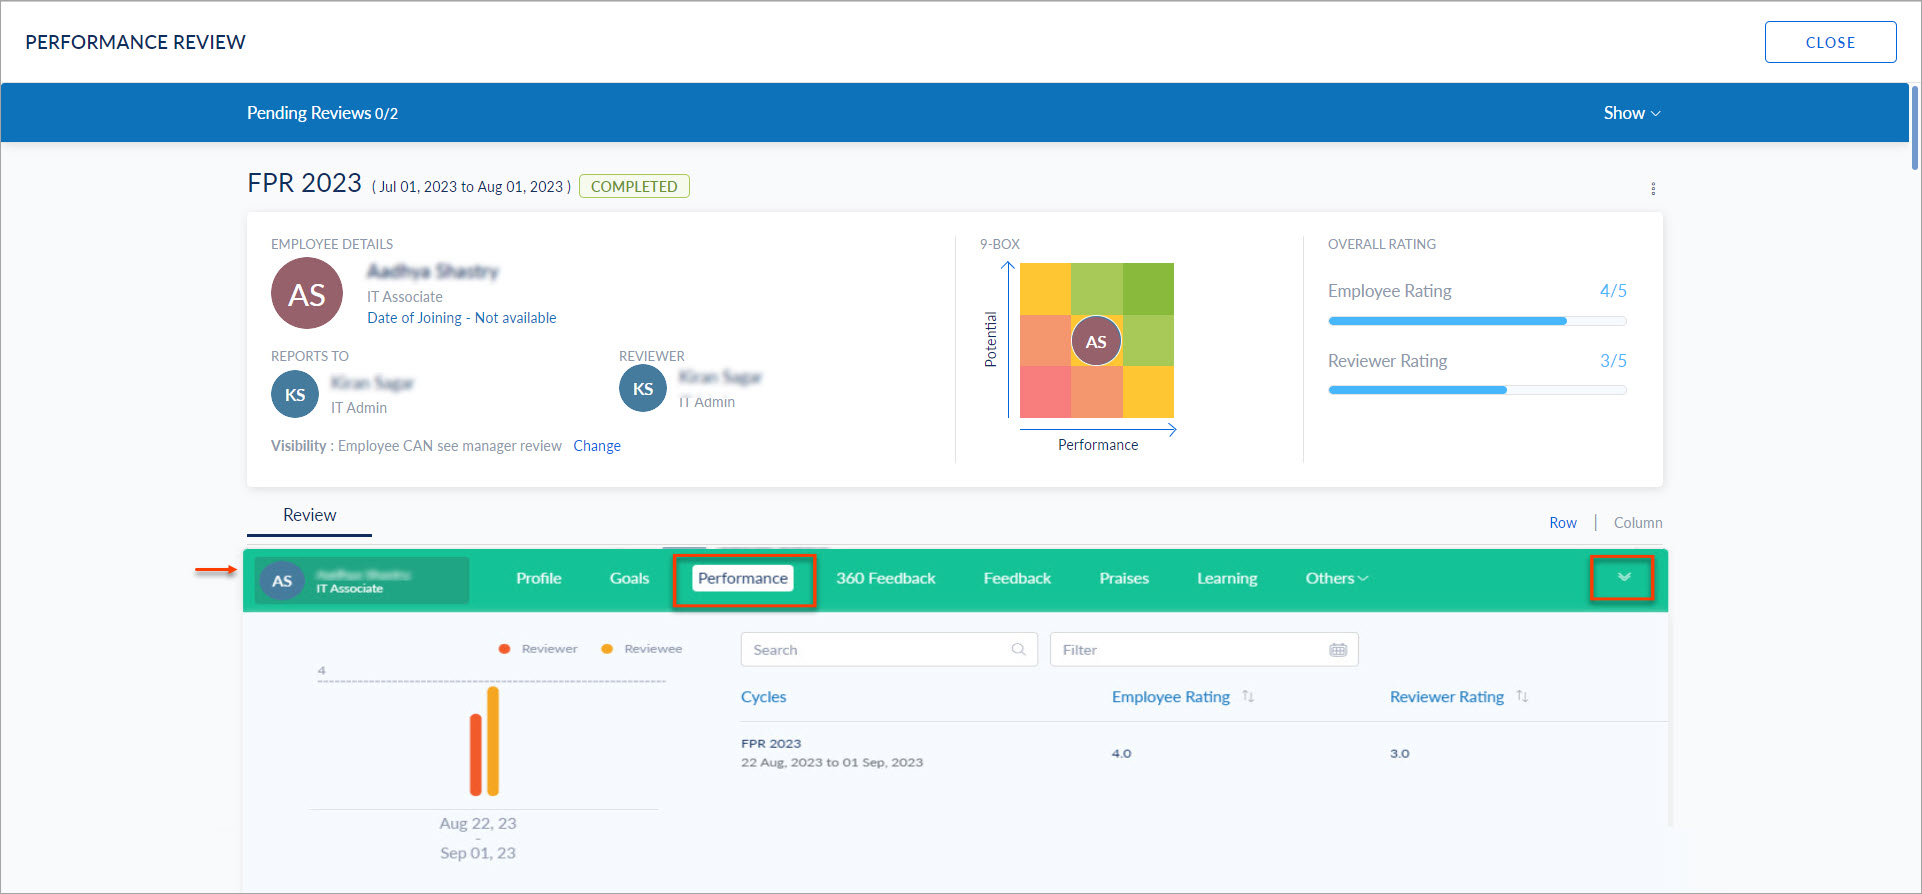The width and height of the screenshot is (1922, 894).
Task: Click the Reviewer Rating progress bar
Action: 1477,390
